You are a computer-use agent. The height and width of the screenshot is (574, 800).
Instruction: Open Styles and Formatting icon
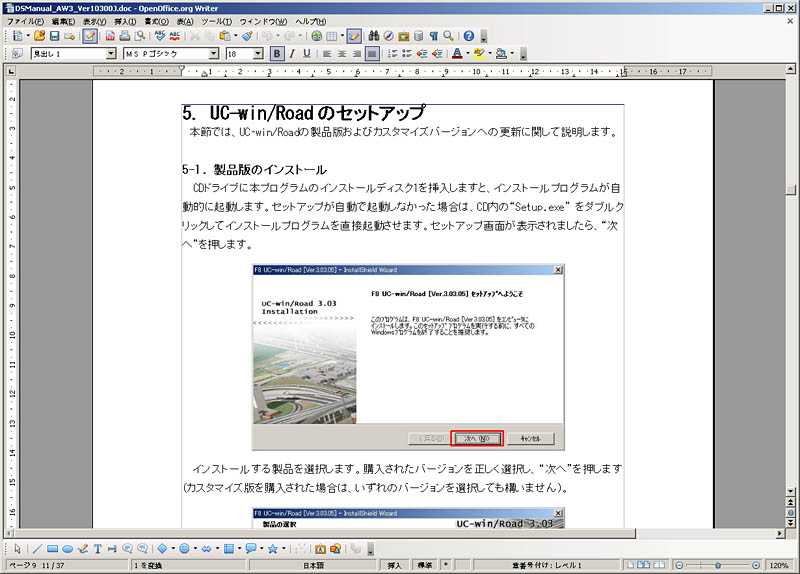(17, 54)
